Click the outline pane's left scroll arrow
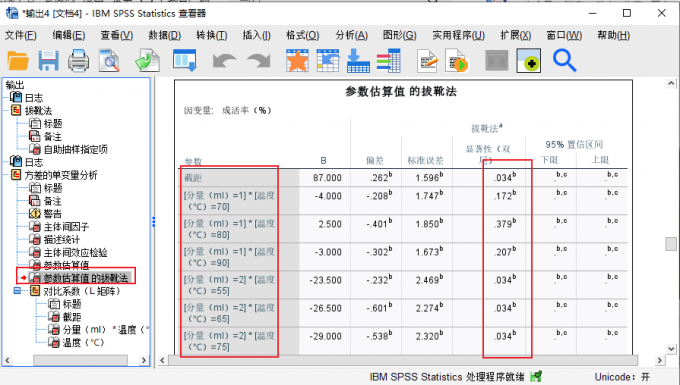The height and width of the screenshot is (385, 680). tap(7, 360)
